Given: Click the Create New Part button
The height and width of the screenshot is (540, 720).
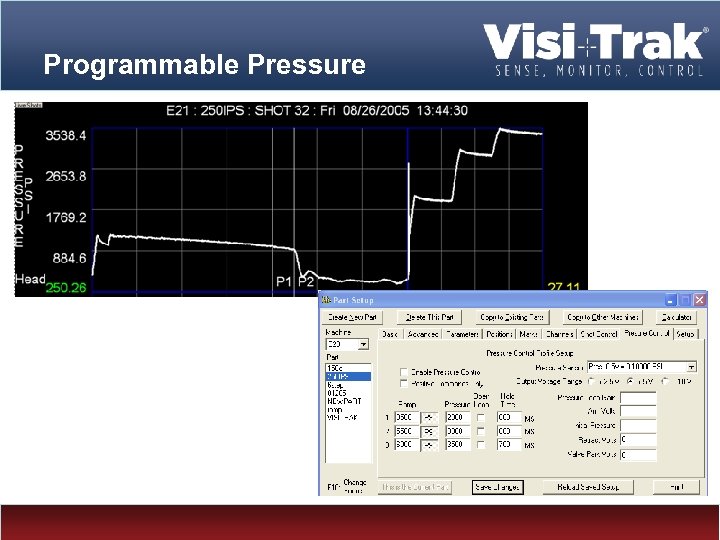Looking at the screenshot, I should [352, 317].
